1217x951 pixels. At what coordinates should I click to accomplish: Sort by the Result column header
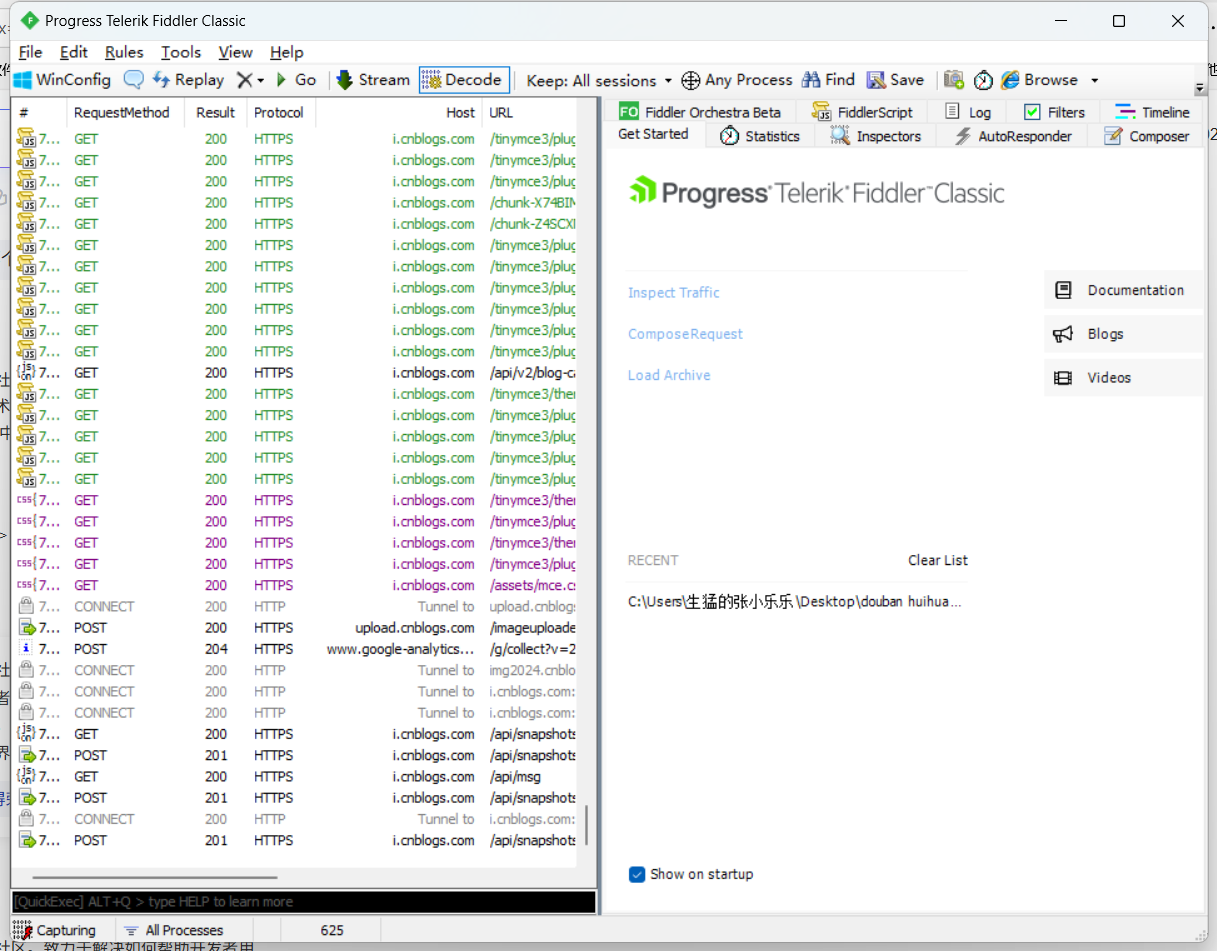(x=215, y=112)
